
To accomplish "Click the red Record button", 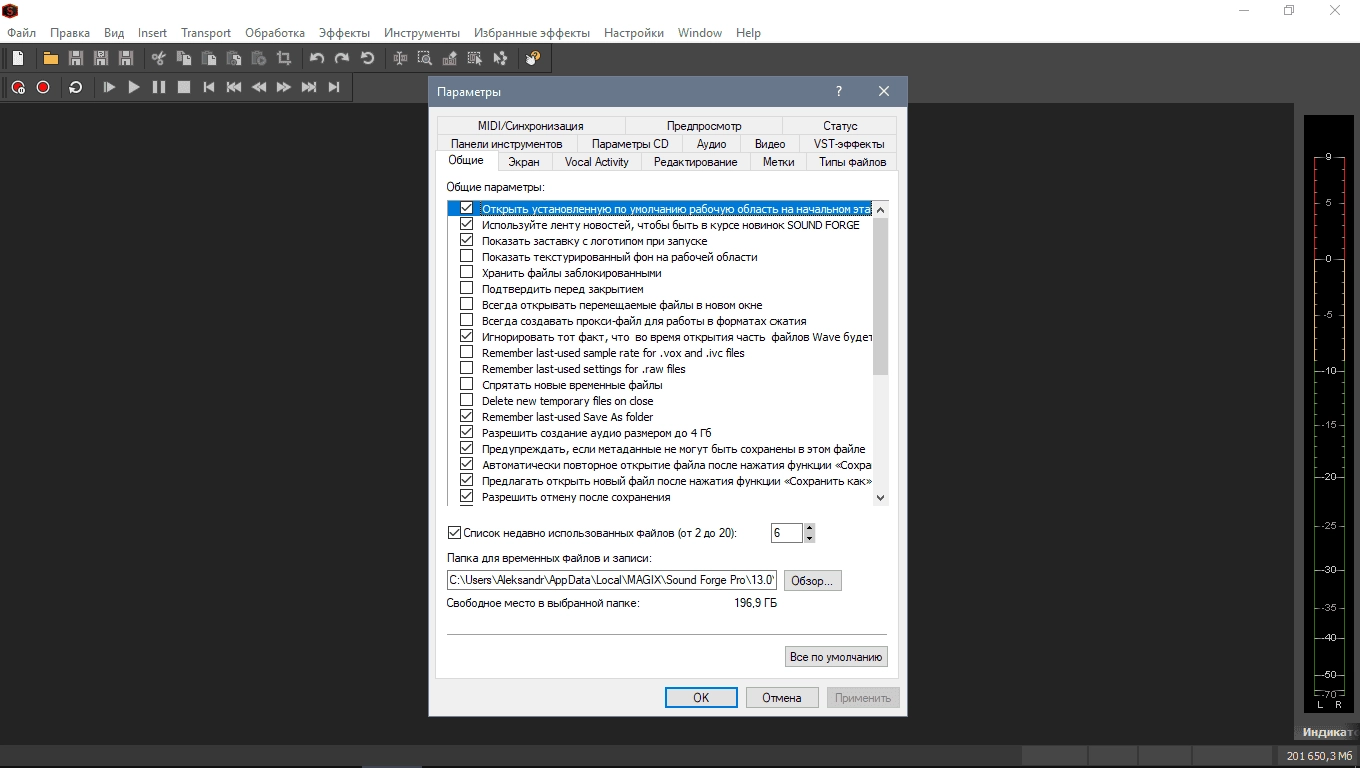I will [x=43, y=87].
